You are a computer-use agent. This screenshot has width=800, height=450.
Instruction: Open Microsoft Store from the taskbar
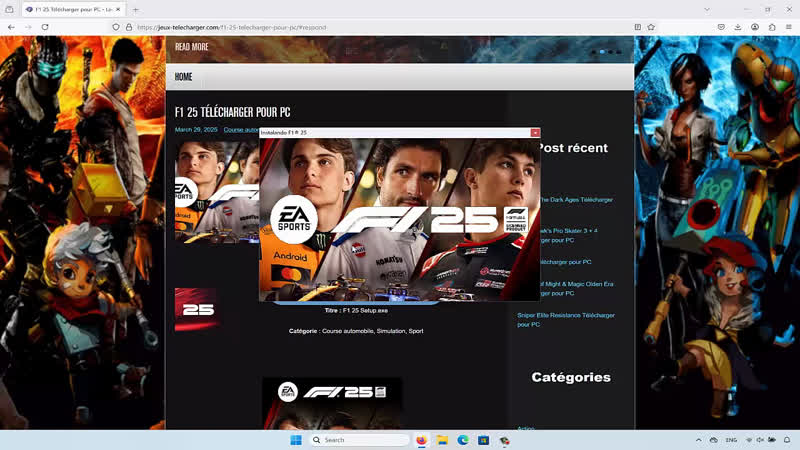click(x=484, y=440)
